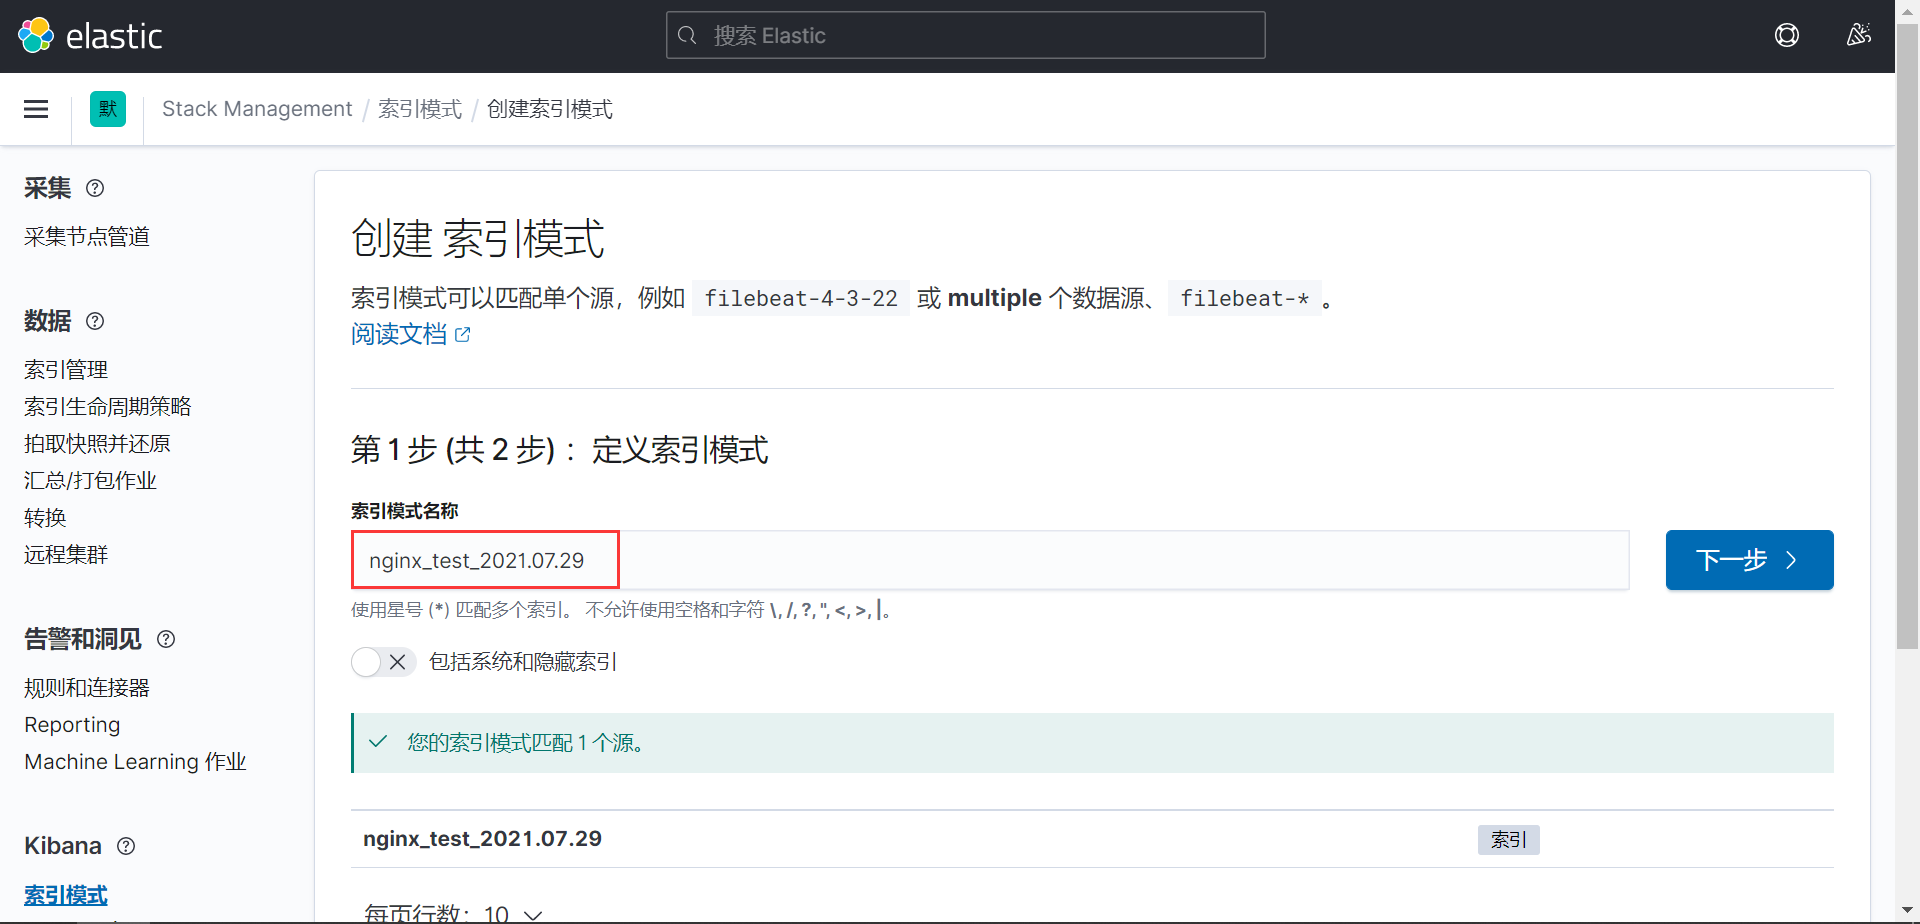
Task: Focus the 搜索 Elastic search box
Action: (965, 36)
